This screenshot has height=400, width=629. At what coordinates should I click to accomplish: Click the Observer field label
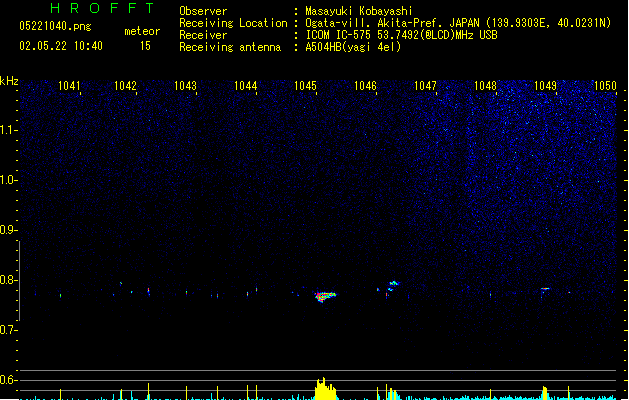pyautogui.click(x=203, y=11)
